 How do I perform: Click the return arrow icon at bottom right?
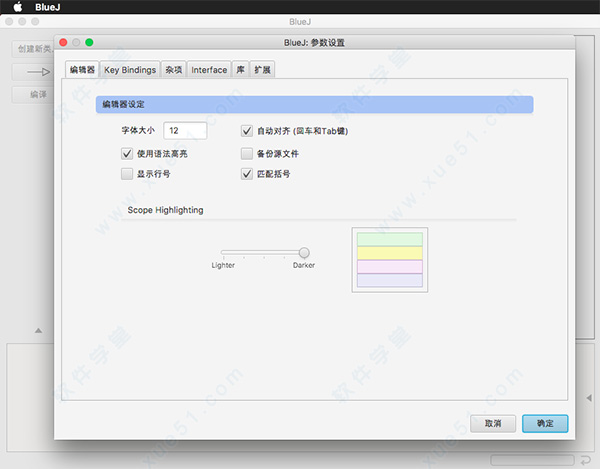tap(586, 460)
